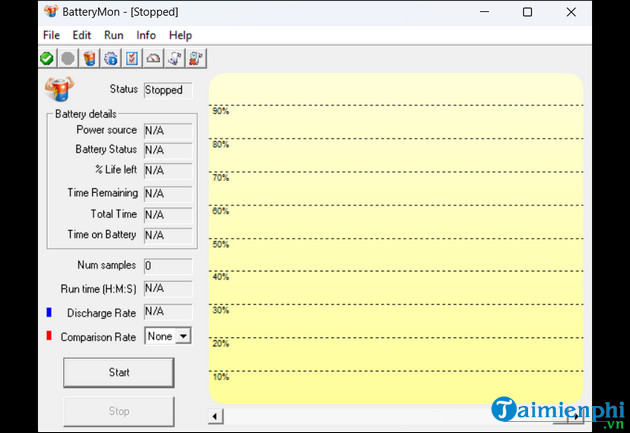Click the 50% label on the graph

coord(221,245)
